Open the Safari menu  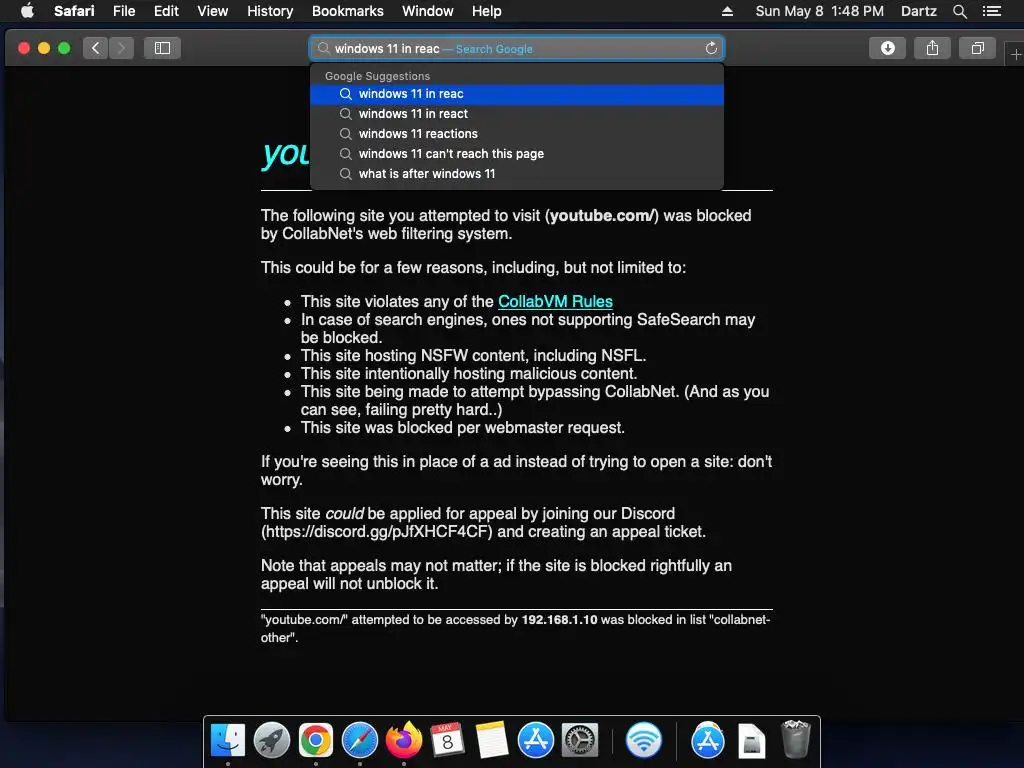(x=74, y=11)
